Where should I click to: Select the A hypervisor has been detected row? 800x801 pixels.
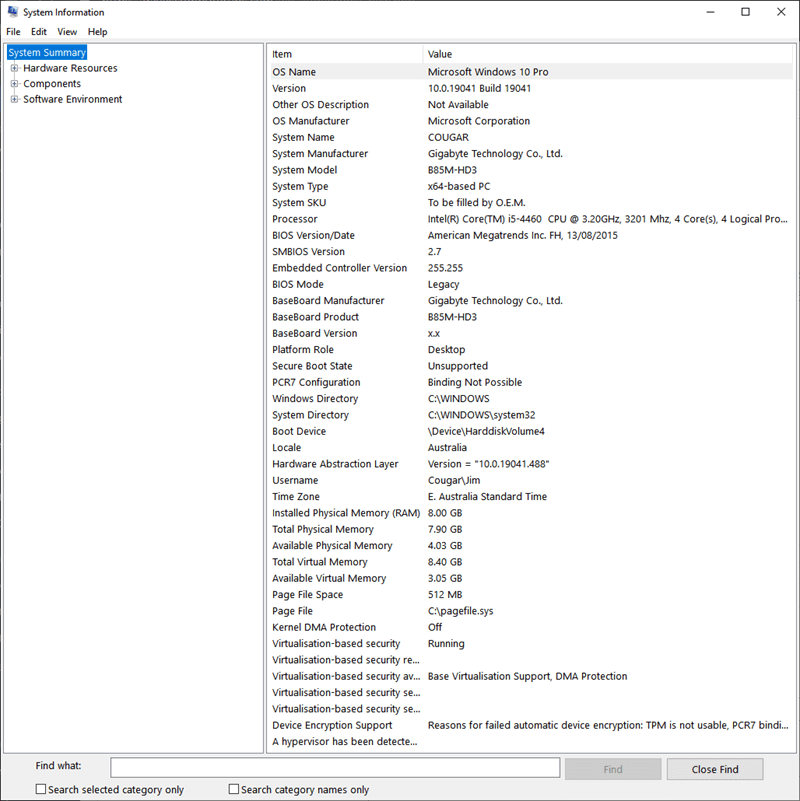531,742
